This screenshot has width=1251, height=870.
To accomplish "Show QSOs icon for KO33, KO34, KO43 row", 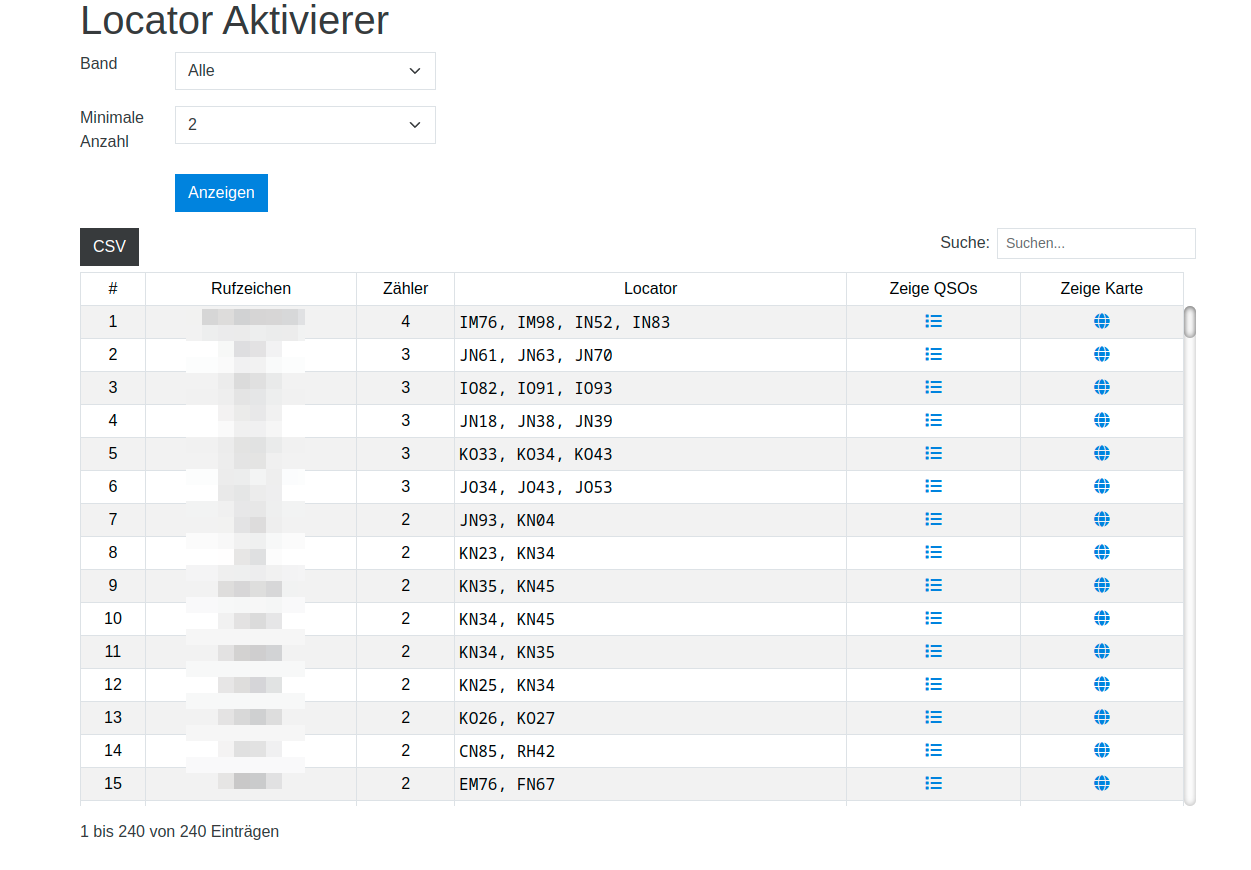I will [x=933, y=453].
